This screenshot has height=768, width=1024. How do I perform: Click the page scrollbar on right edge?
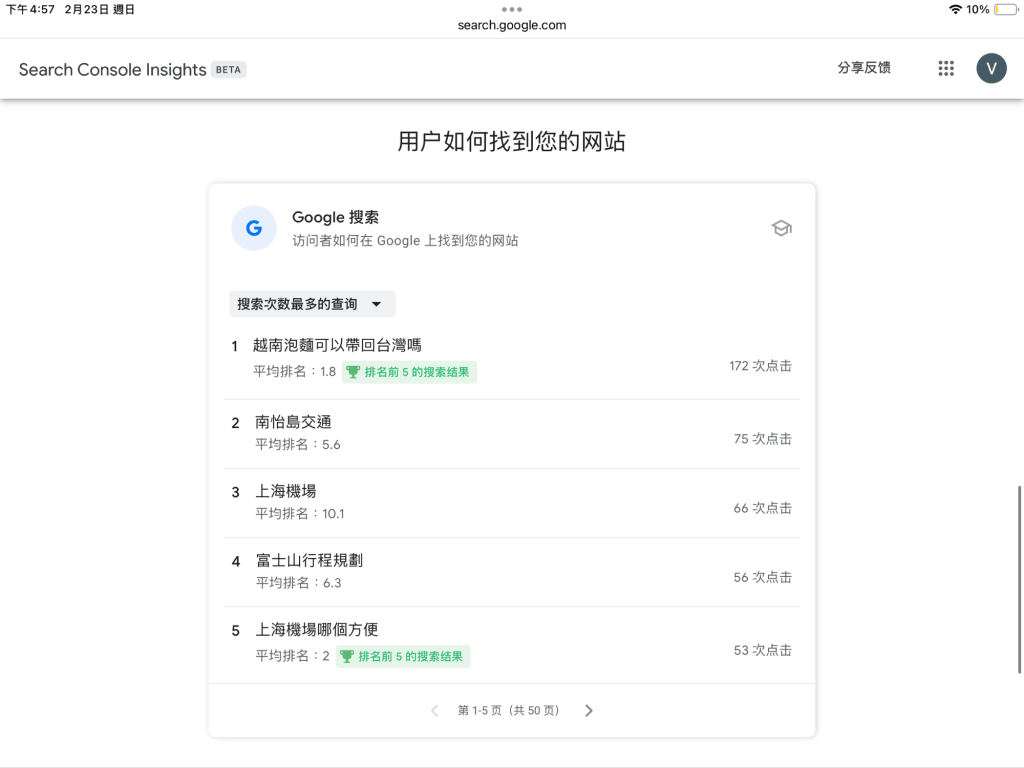pos(1020,580)
